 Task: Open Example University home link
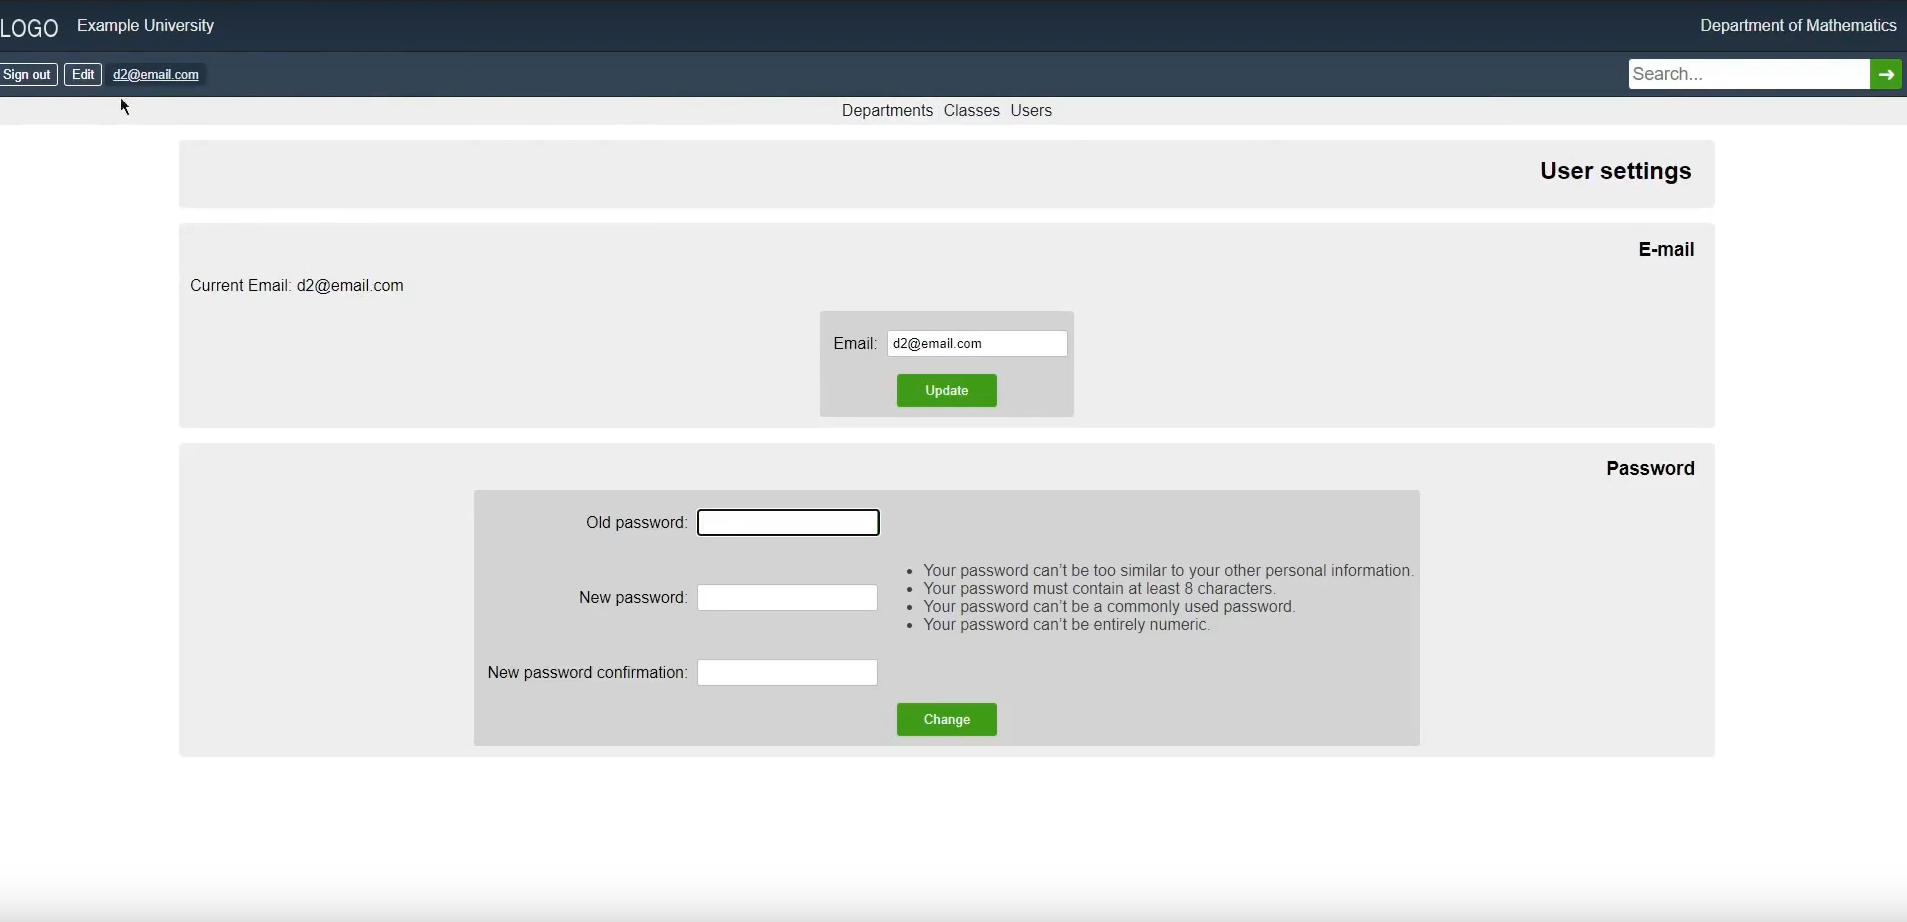point(146,26)
